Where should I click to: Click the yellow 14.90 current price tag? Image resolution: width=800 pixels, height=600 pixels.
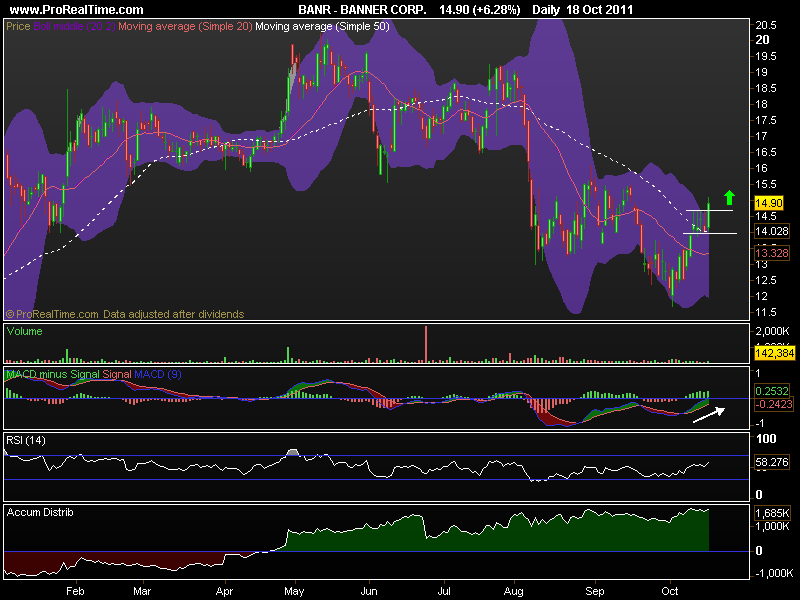tap(769, 203)
